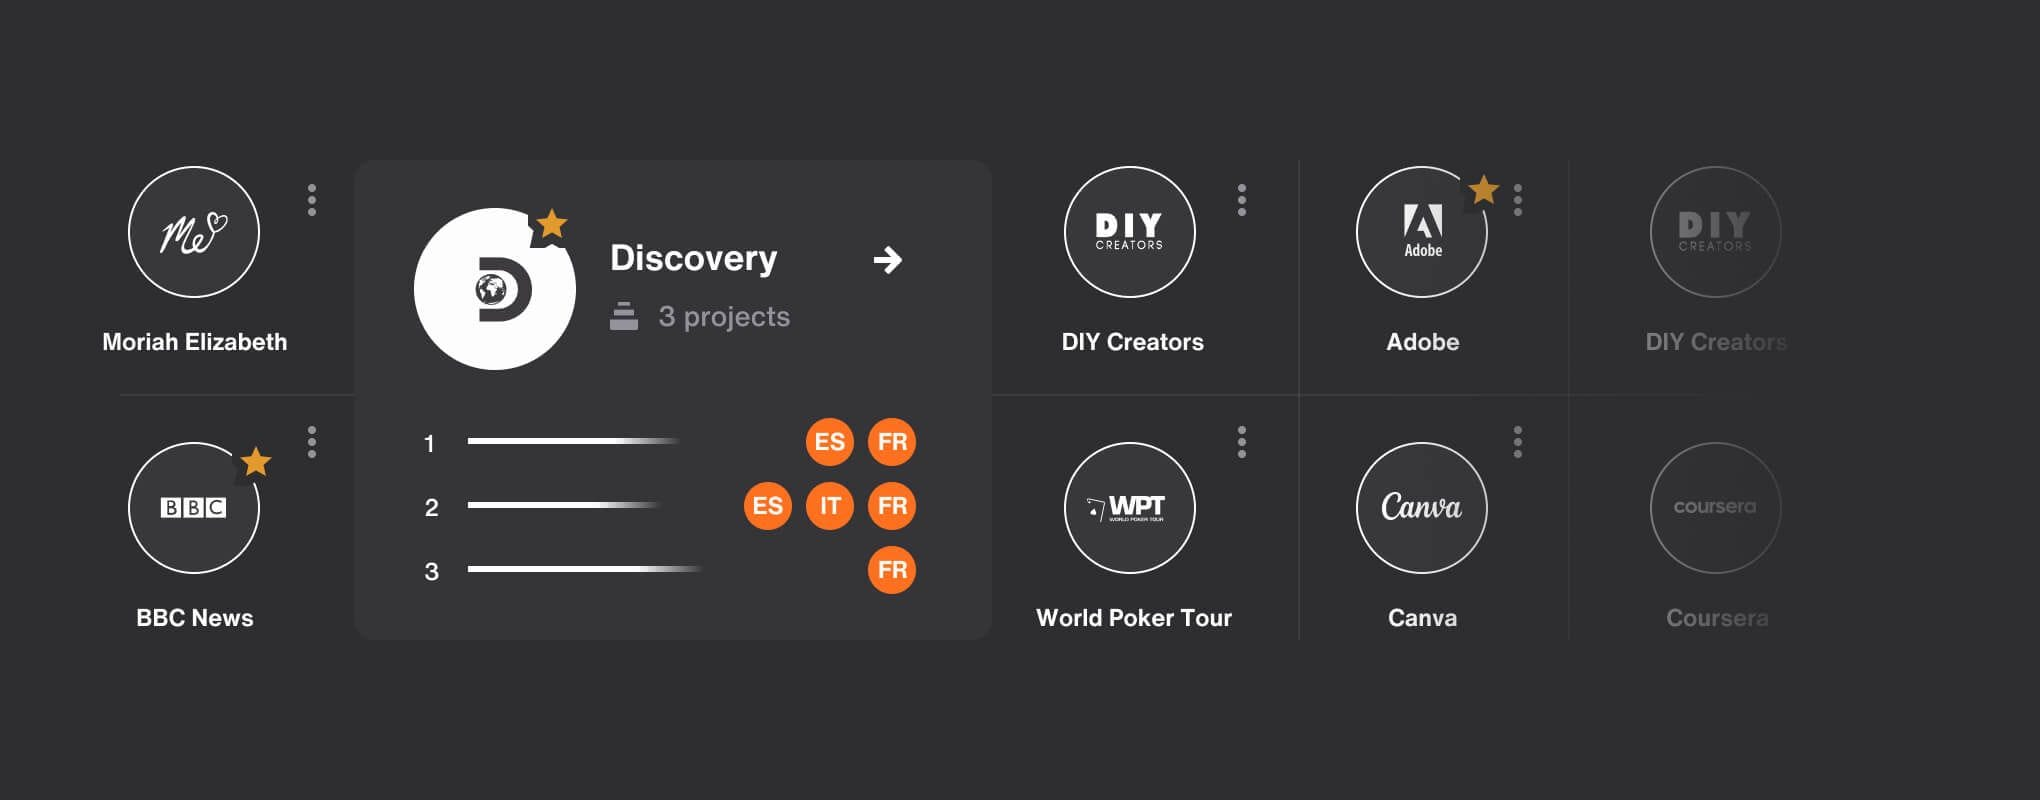This screenshot has height=800, width=2040.
Task: Click the BBC News name label
Action: point(195,618)
